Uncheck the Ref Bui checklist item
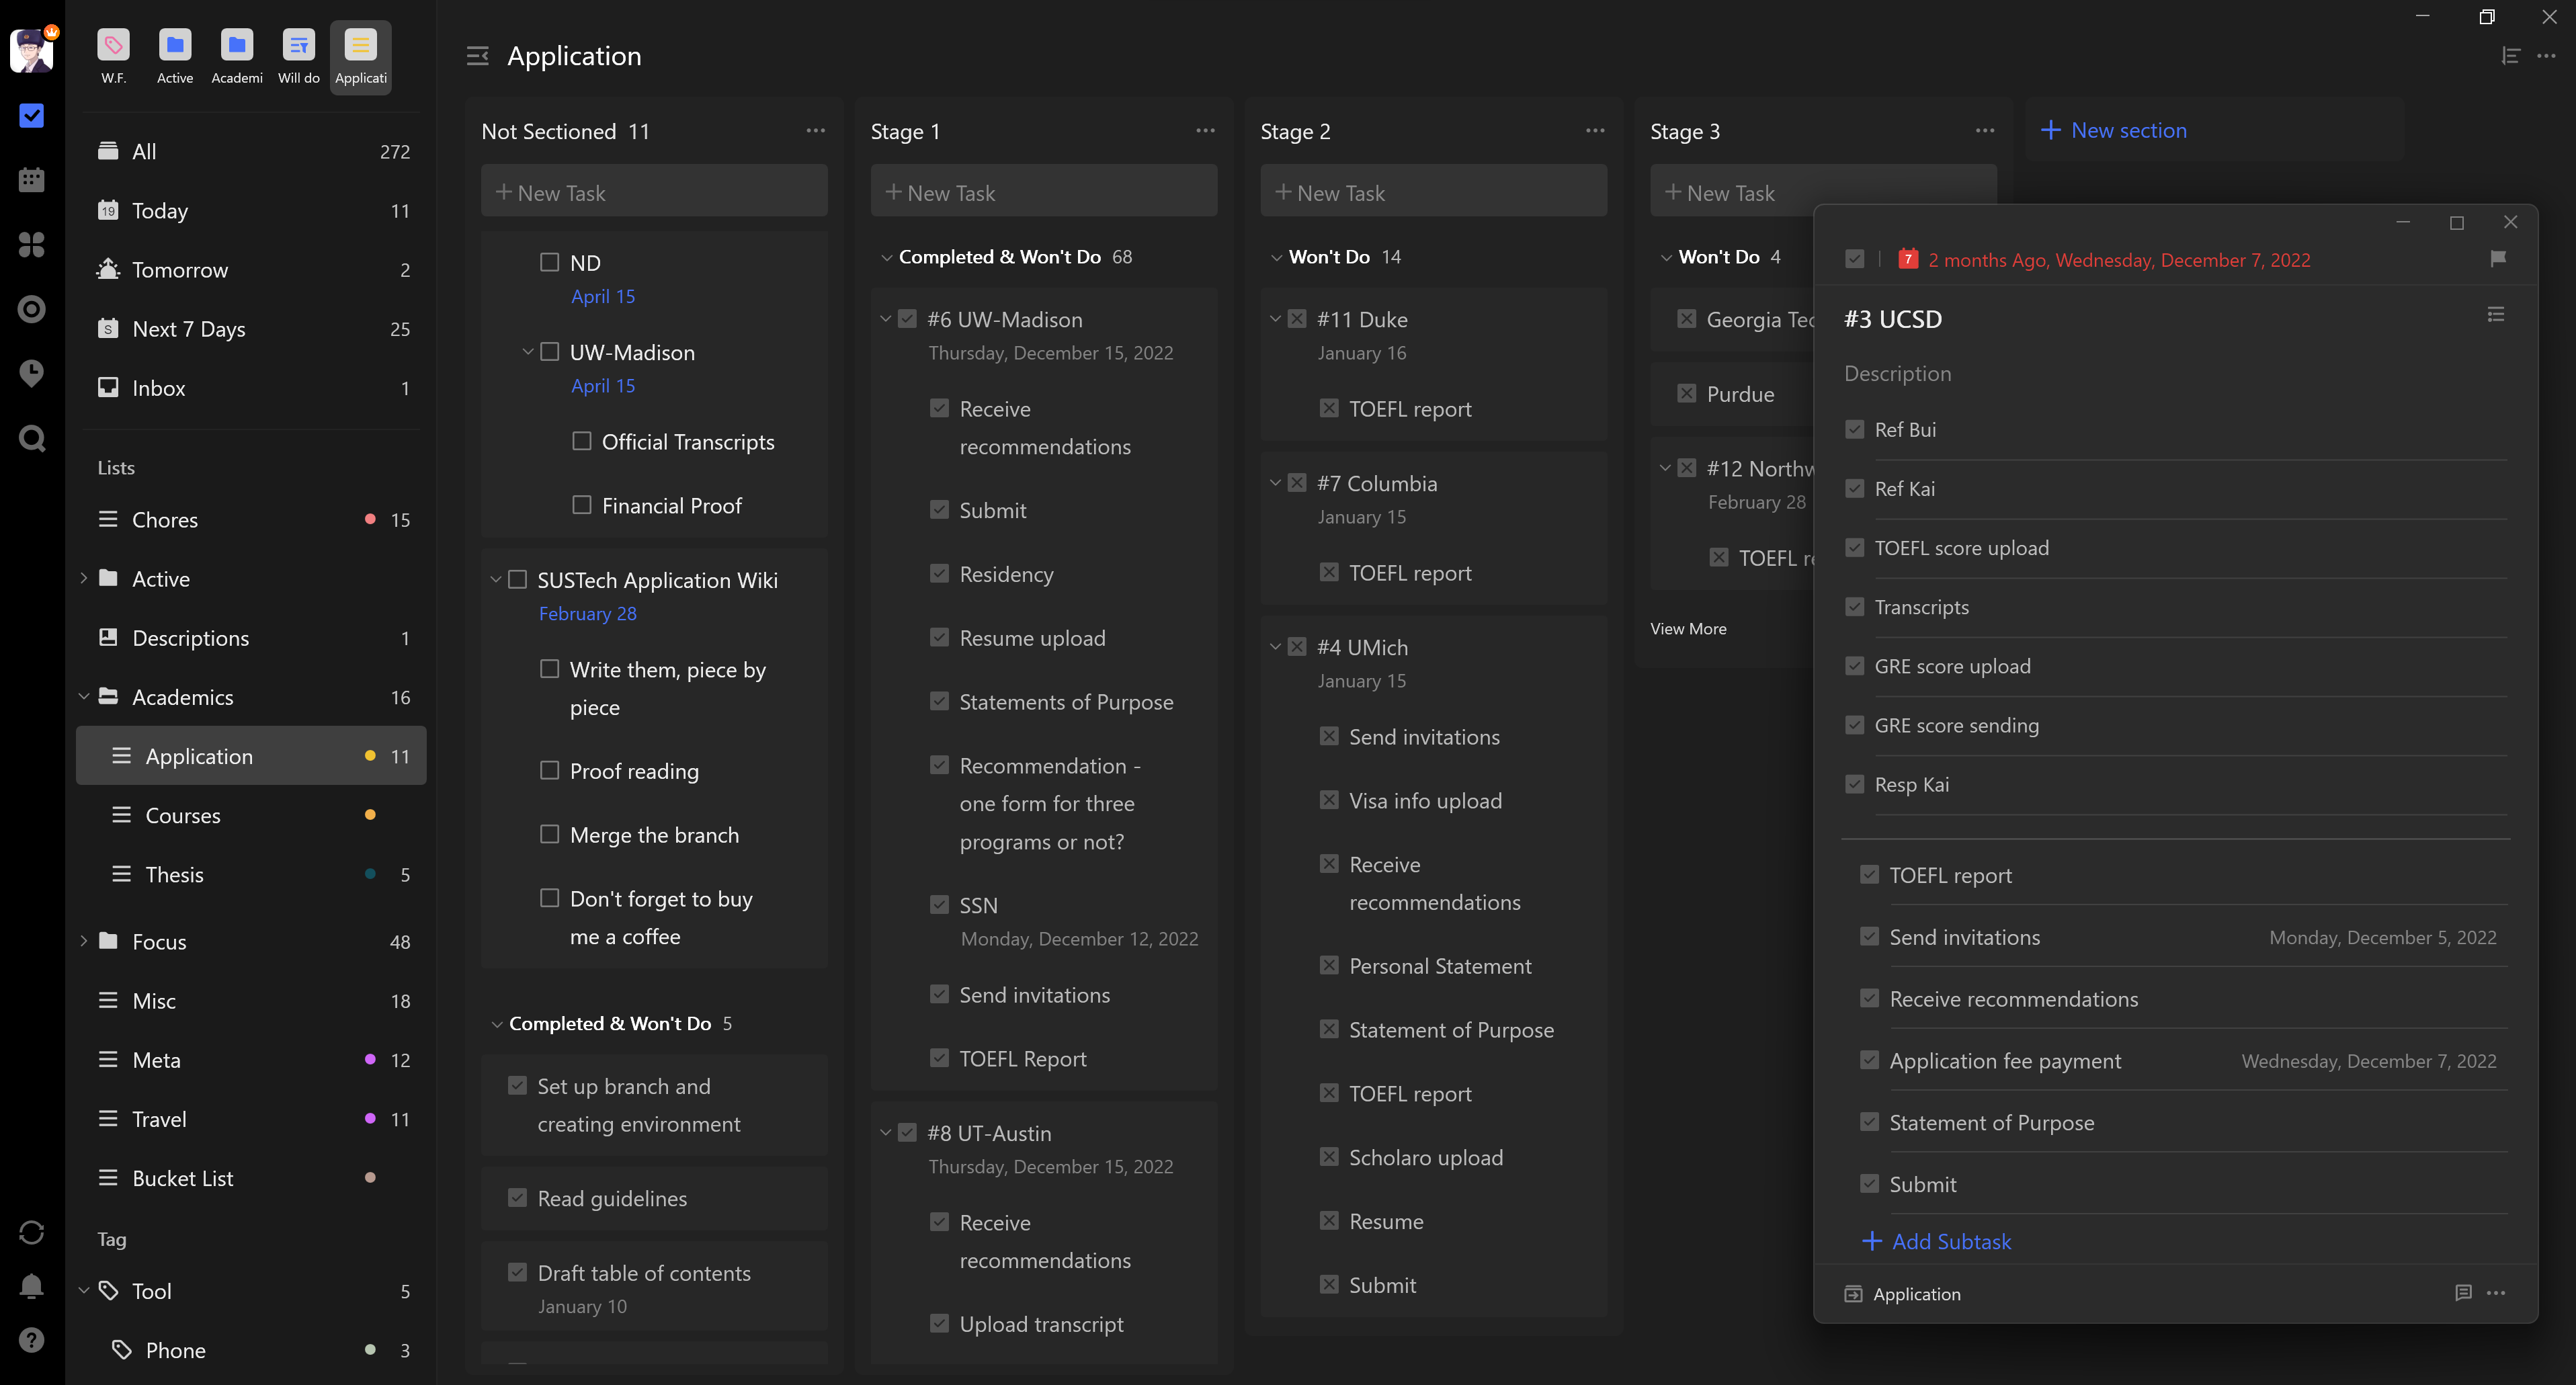2576x1385 pixels. click(x=1855, y=429)
